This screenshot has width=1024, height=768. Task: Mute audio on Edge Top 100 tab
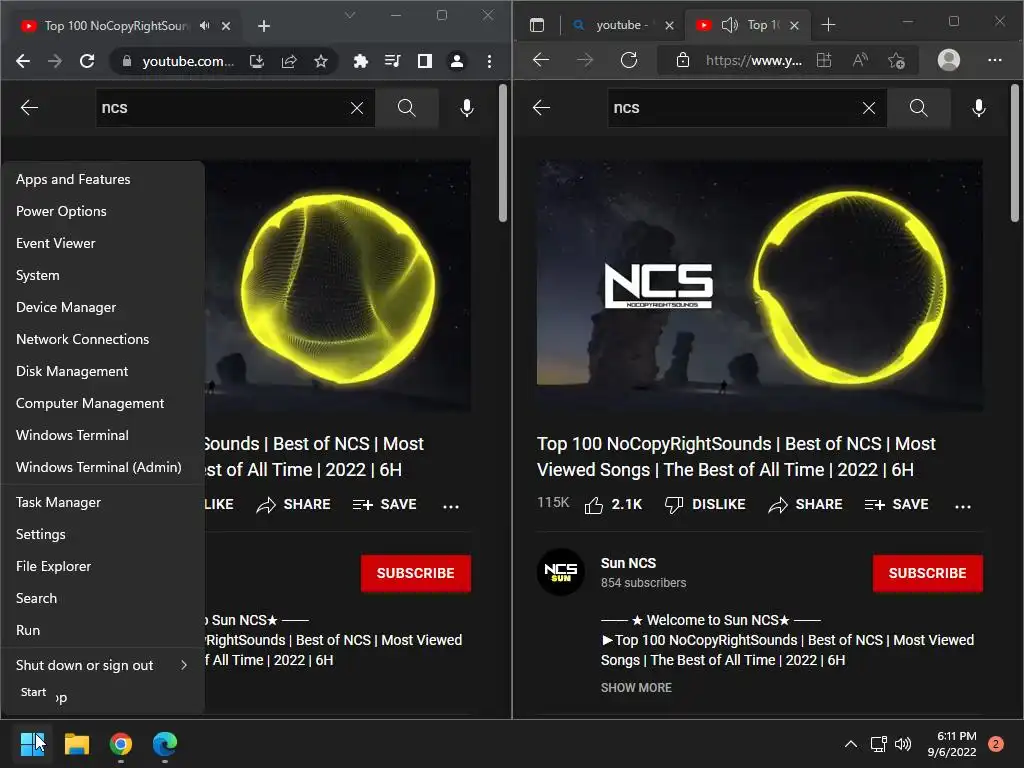[x=729, y=25]
